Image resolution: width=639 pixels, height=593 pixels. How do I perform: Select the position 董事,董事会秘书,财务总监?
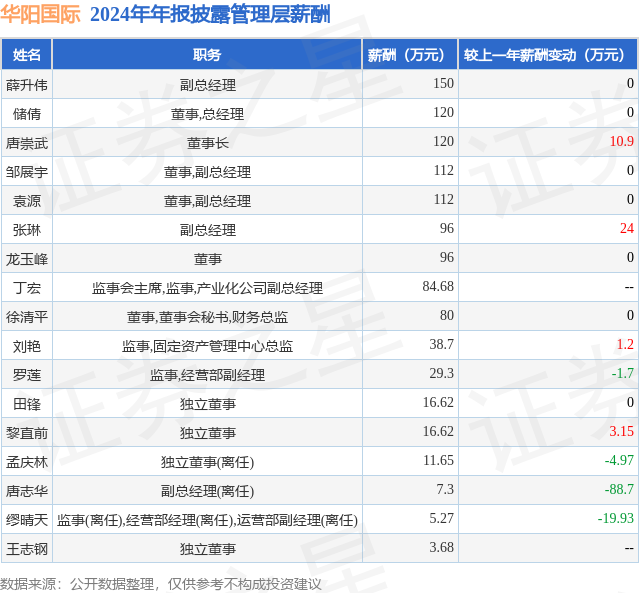coord(207,317)
